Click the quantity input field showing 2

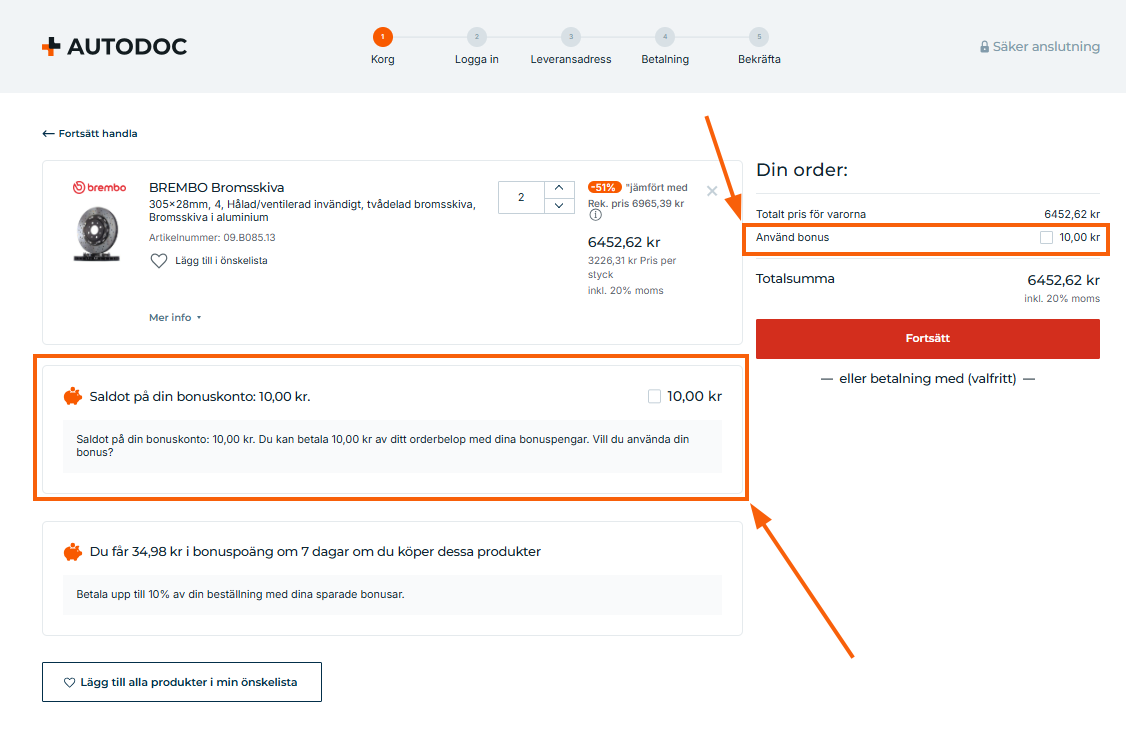tap(521, 197)
